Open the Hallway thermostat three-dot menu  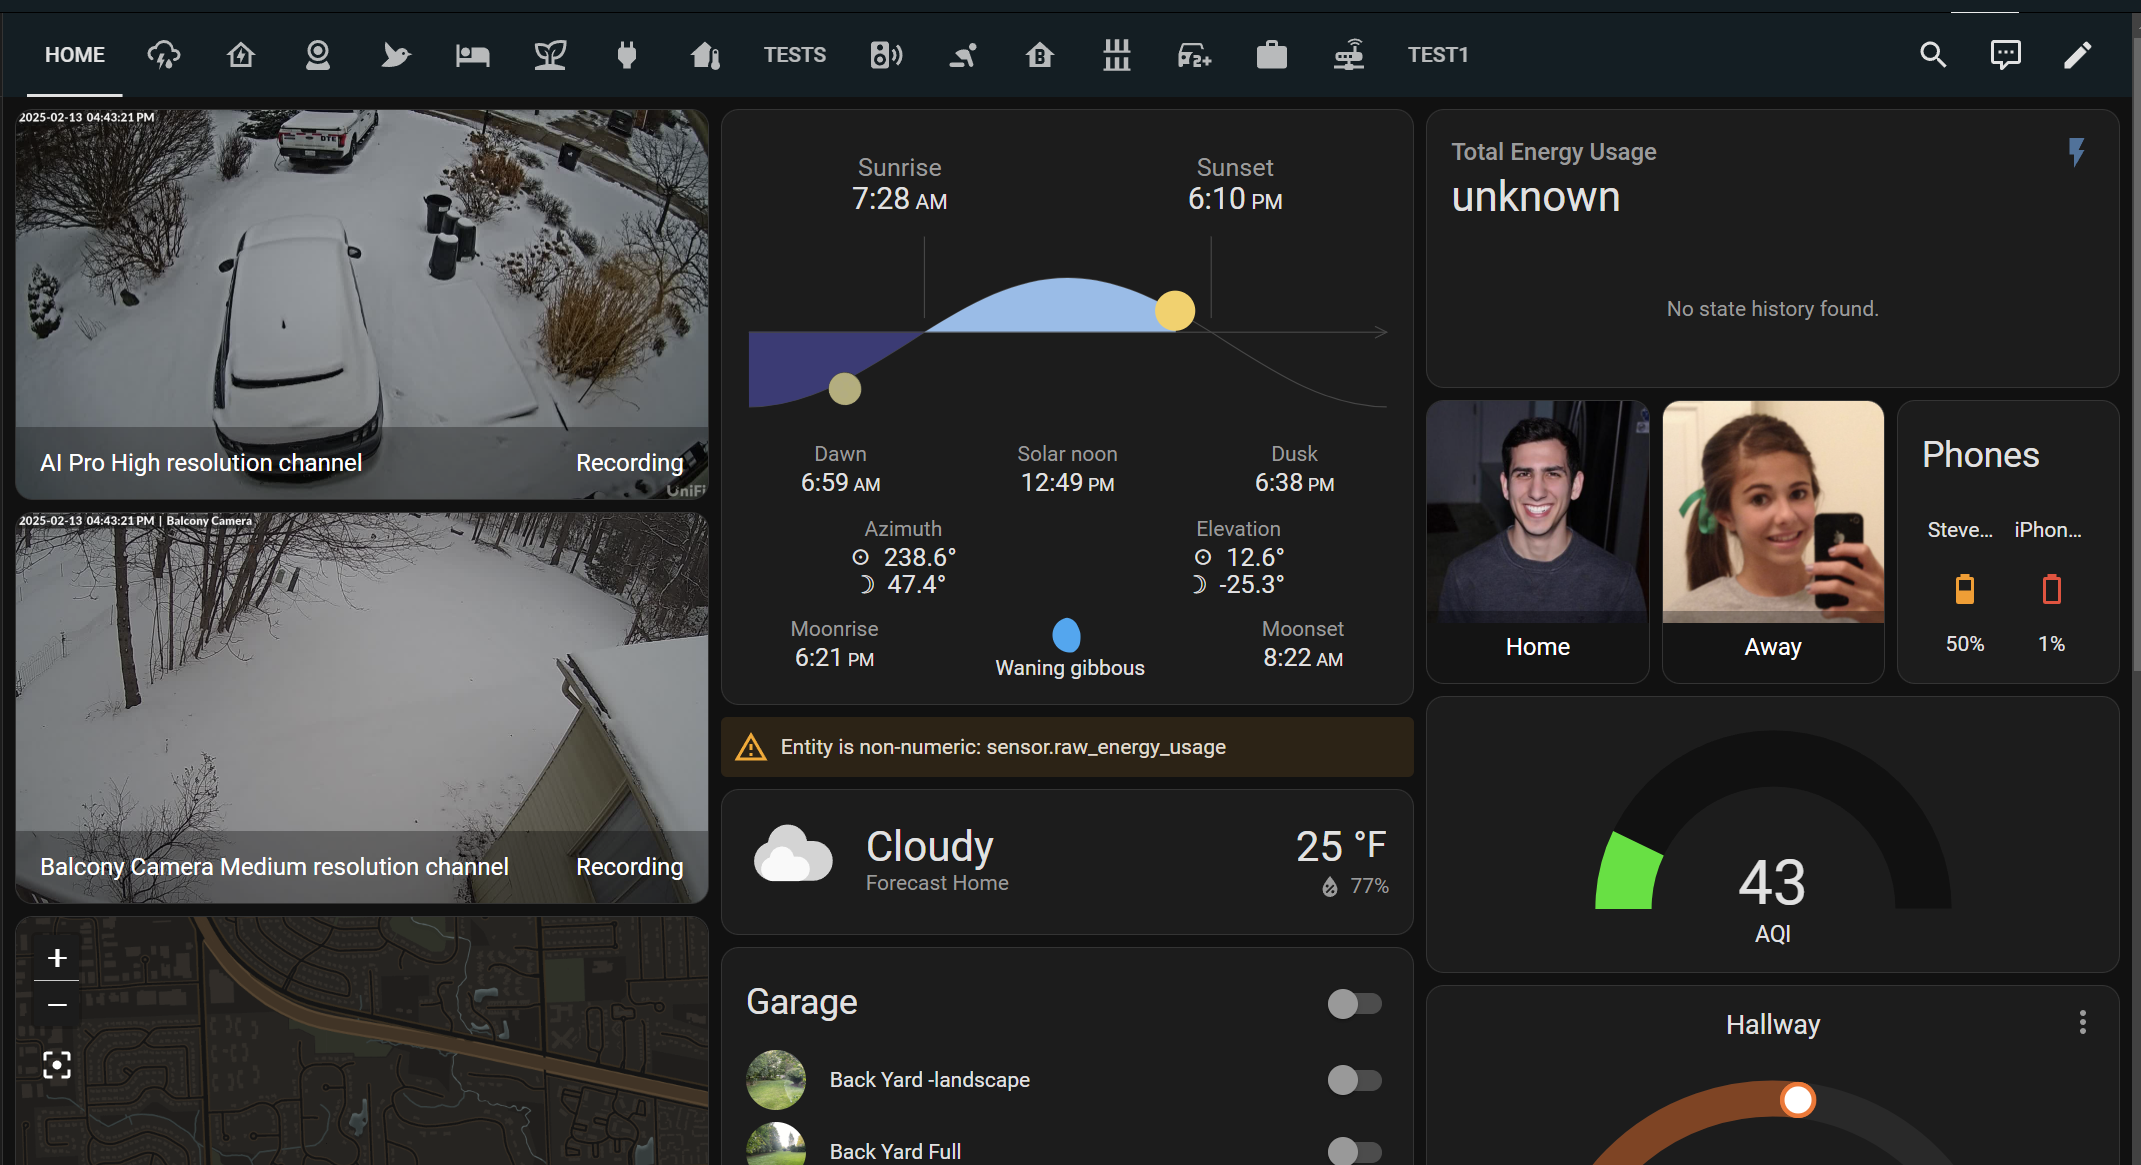pyautogui.click(x=2083, y=1022)
